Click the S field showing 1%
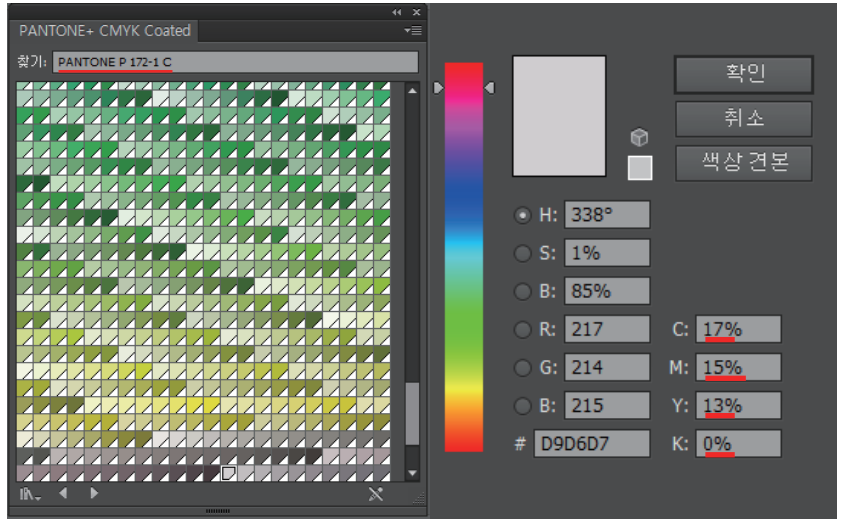 pos(607,253)
